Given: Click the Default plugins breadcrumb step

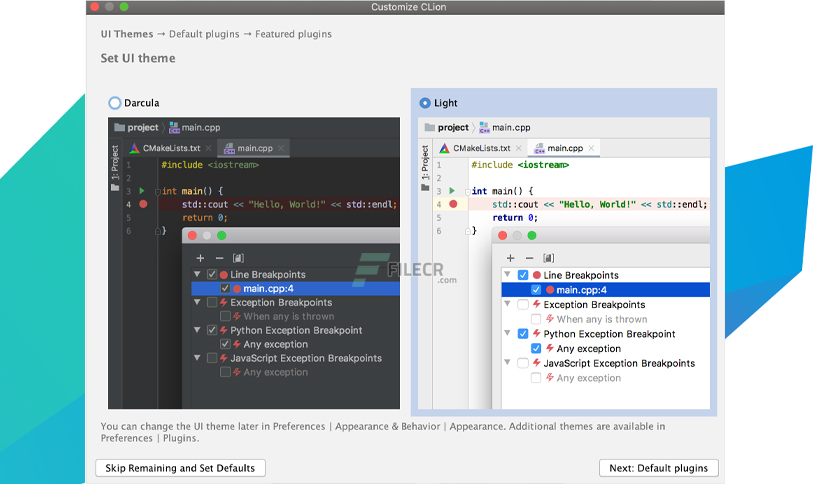Looking at the screenshot, I should (204, 34).
